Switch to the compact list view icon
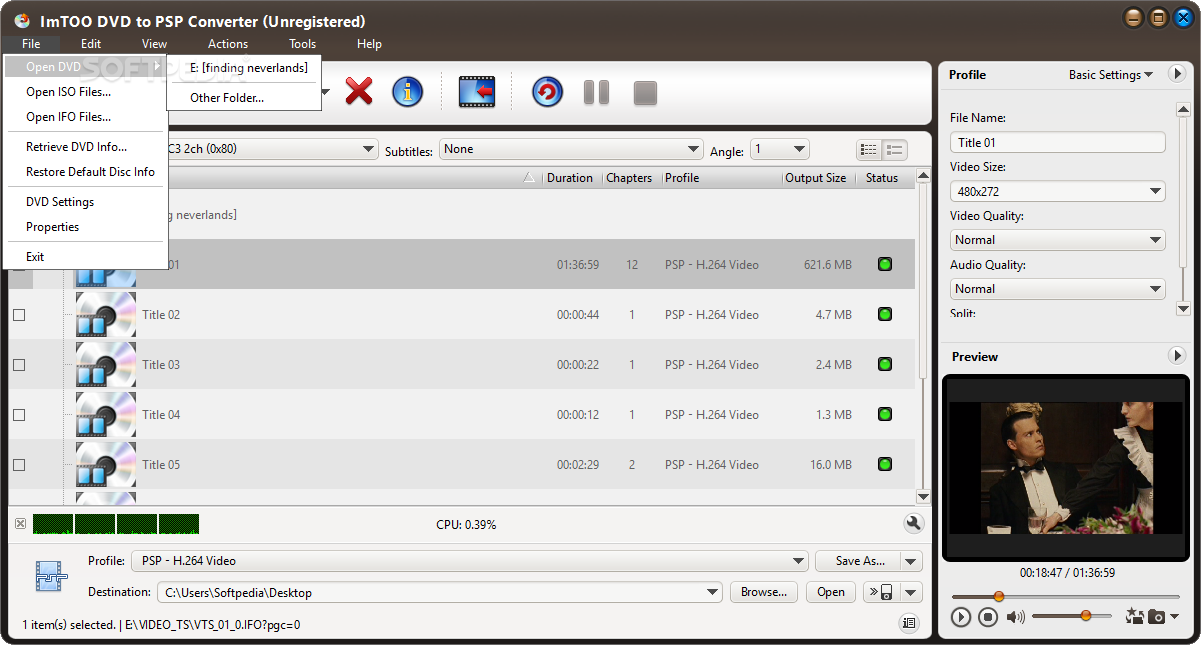Screen dimensions: 1201x645 (894, 150)
